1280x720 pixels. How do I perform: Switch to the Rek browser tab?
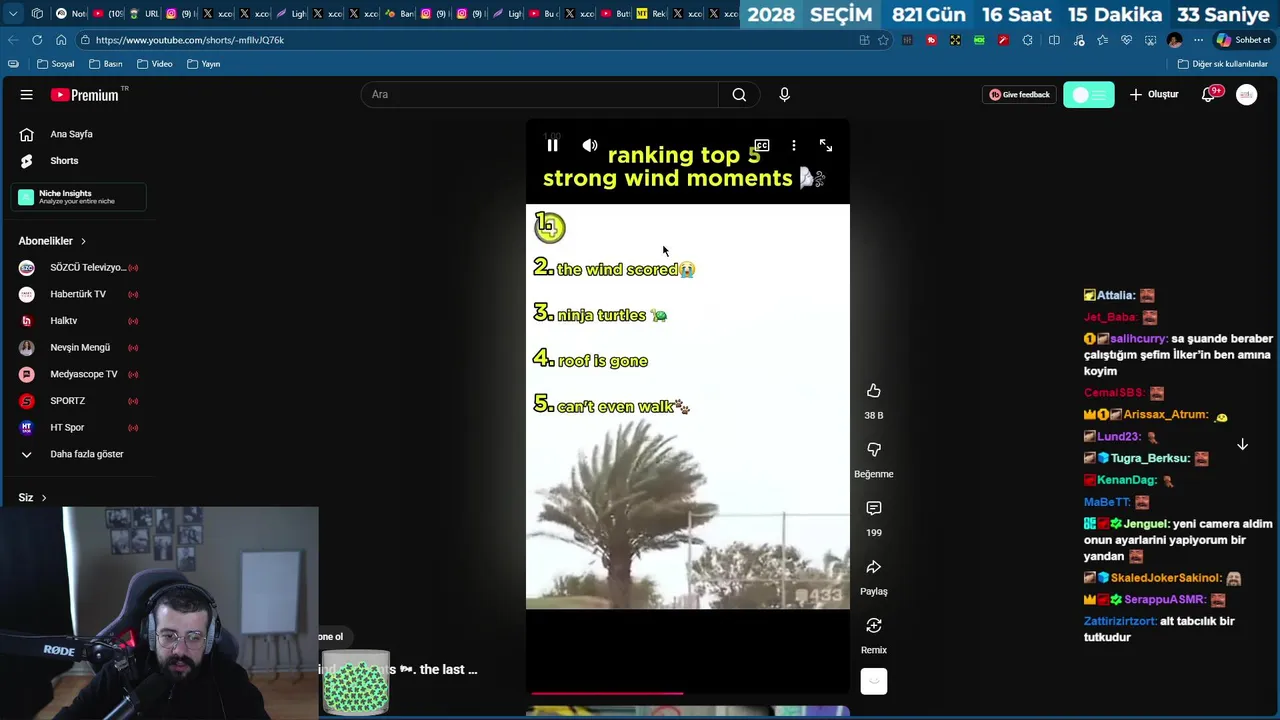[x=651, y=14]
